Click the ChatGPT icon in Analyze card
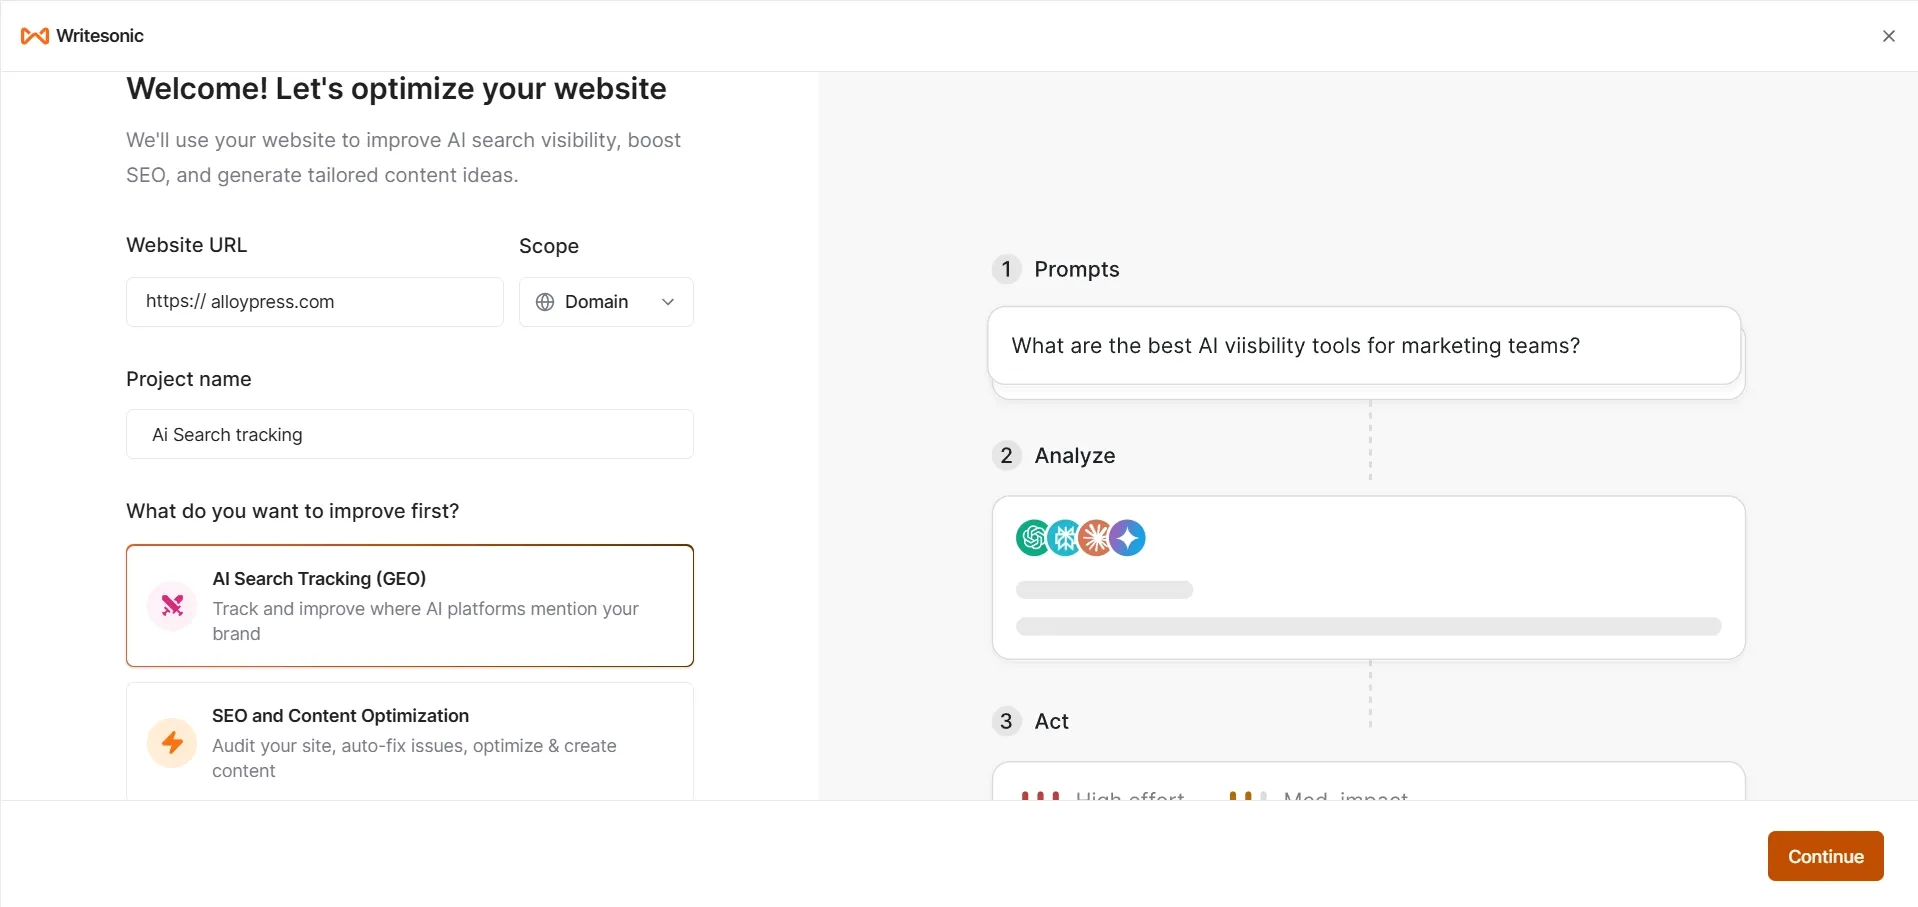 (x=1033, y=538)
